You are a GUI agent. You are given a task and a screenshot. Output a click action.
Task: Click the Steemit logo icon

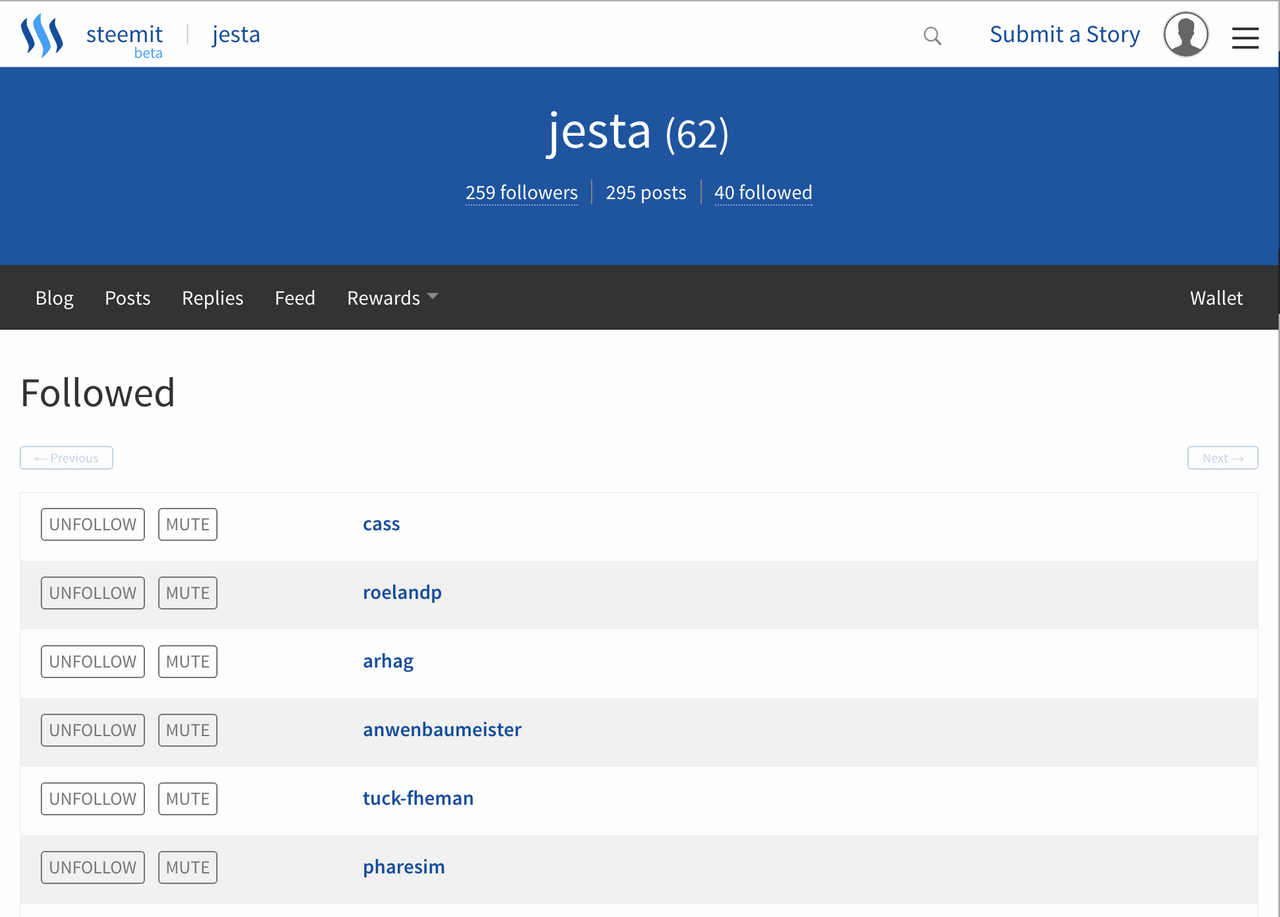click(42, 35)
